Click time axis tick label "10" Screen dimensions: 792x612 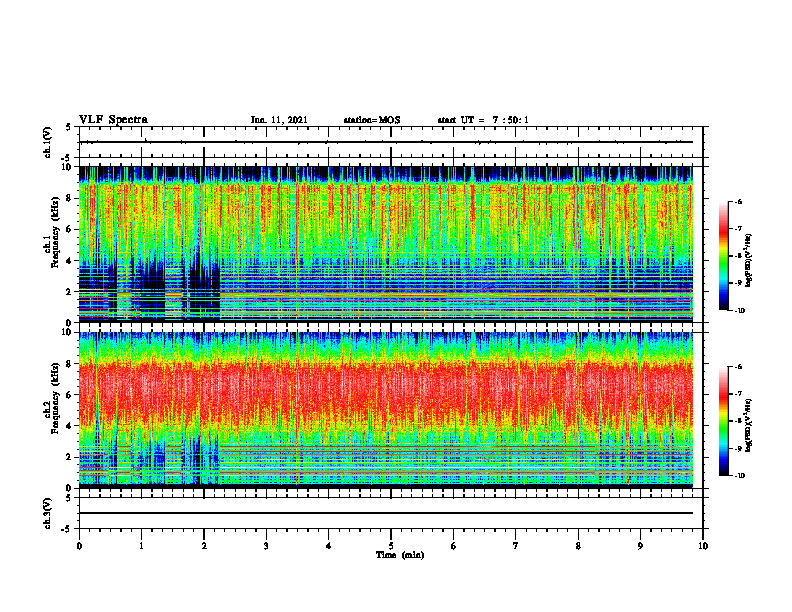[703, 546]
